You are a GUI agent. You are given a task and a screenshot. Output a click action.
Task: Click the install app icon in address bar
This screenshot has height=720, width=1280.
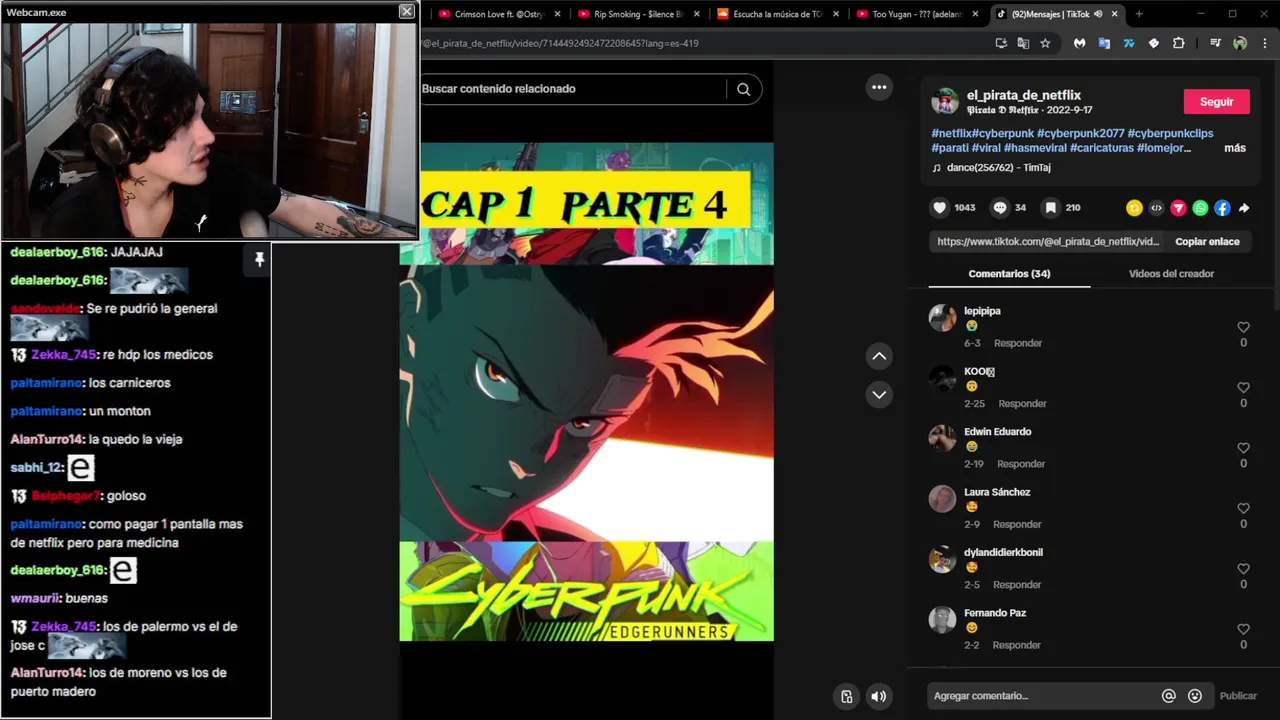click(1001, 43)
